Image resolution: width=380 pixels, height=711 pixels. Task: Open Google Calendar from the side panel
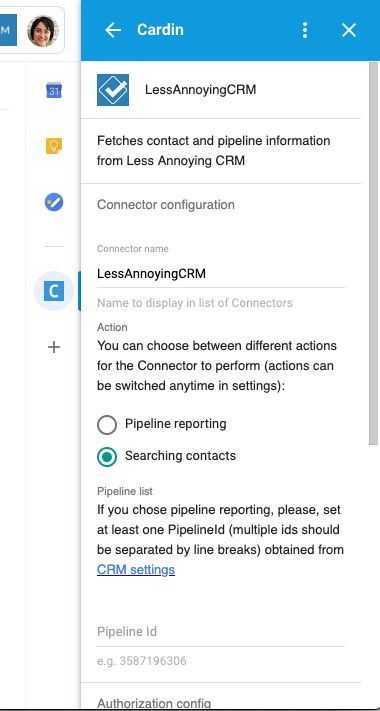[54, 90]
